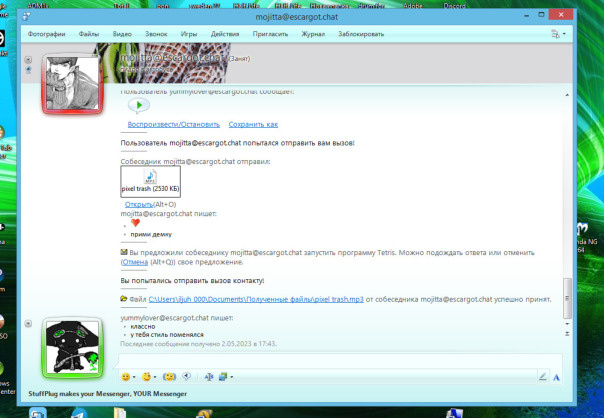The width and height of the screenshot is (604, 418).
Task: Open the emoticon picker smiley
Action: (126, 377)
